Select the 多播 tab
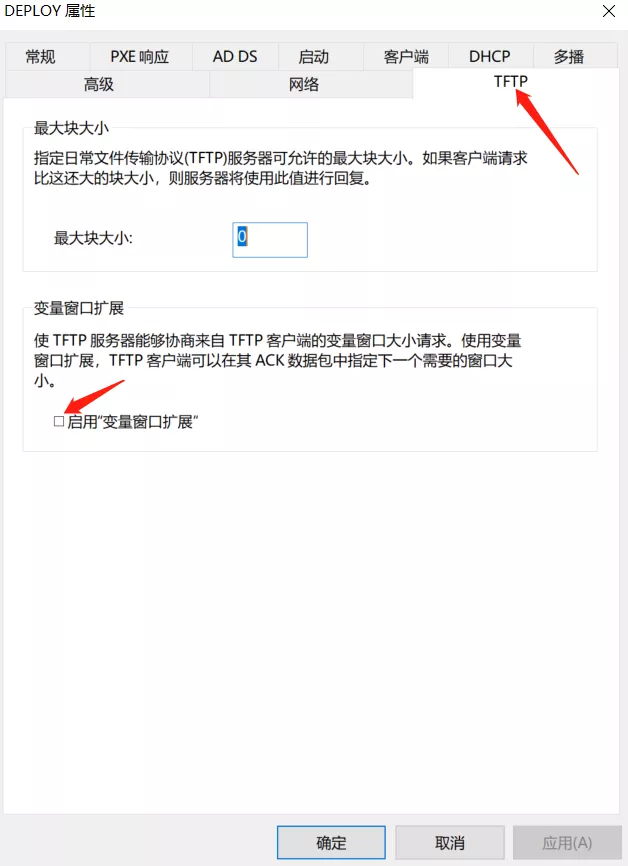This screenshot has width=628, height=866. coord(569,57)
